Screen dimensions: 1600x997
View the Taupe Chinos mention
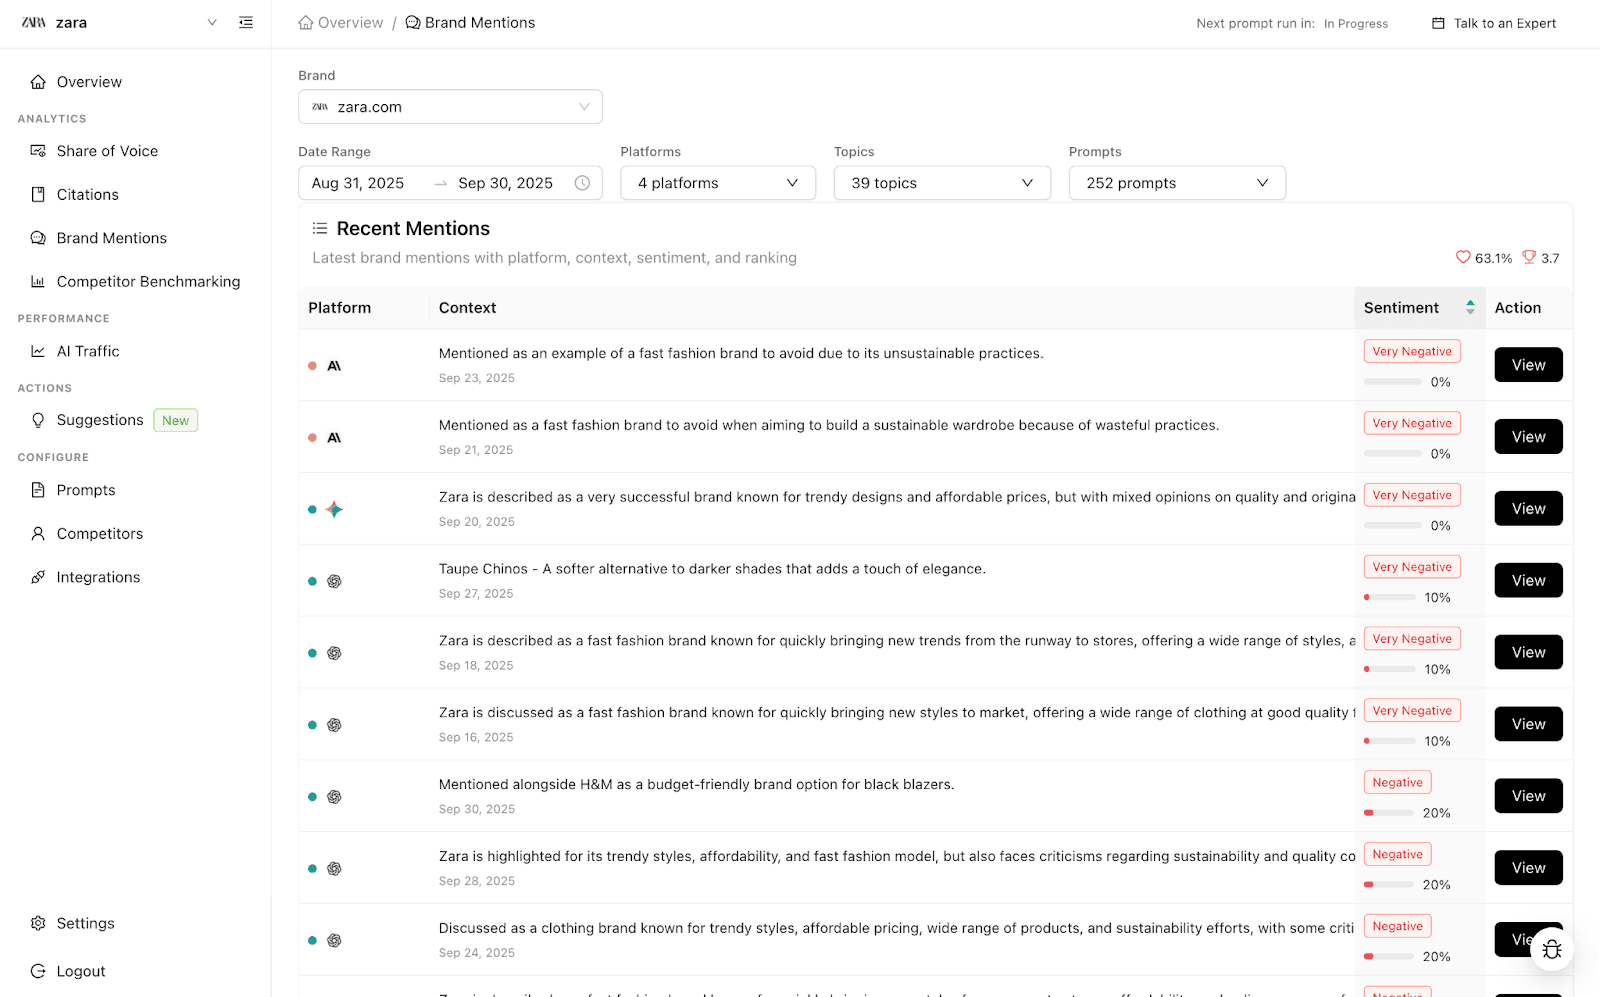click(1528, 581)
